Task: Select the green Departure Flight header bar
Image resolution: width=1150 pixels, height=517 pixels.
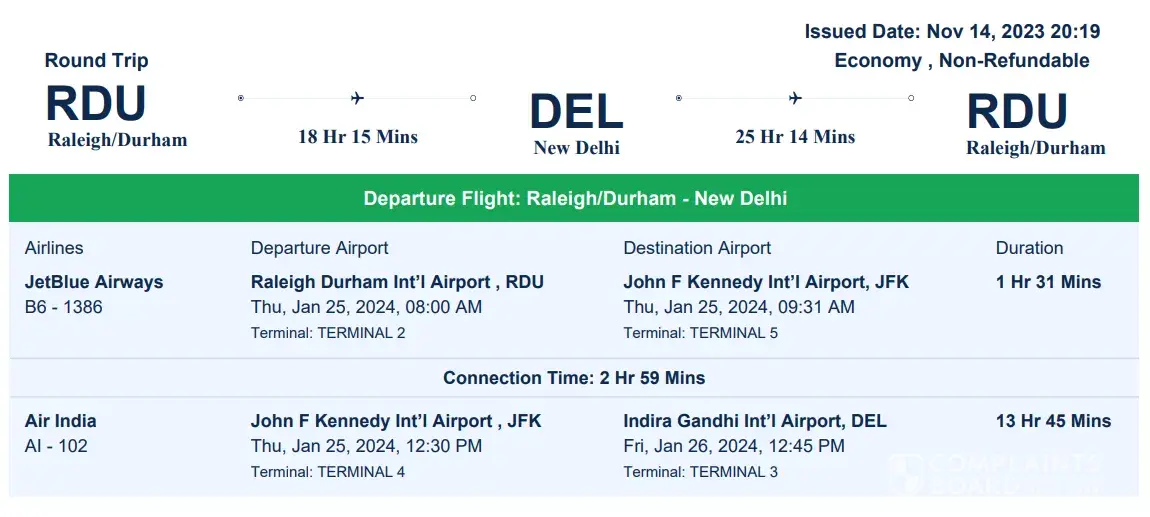Action: pos(574,198)
